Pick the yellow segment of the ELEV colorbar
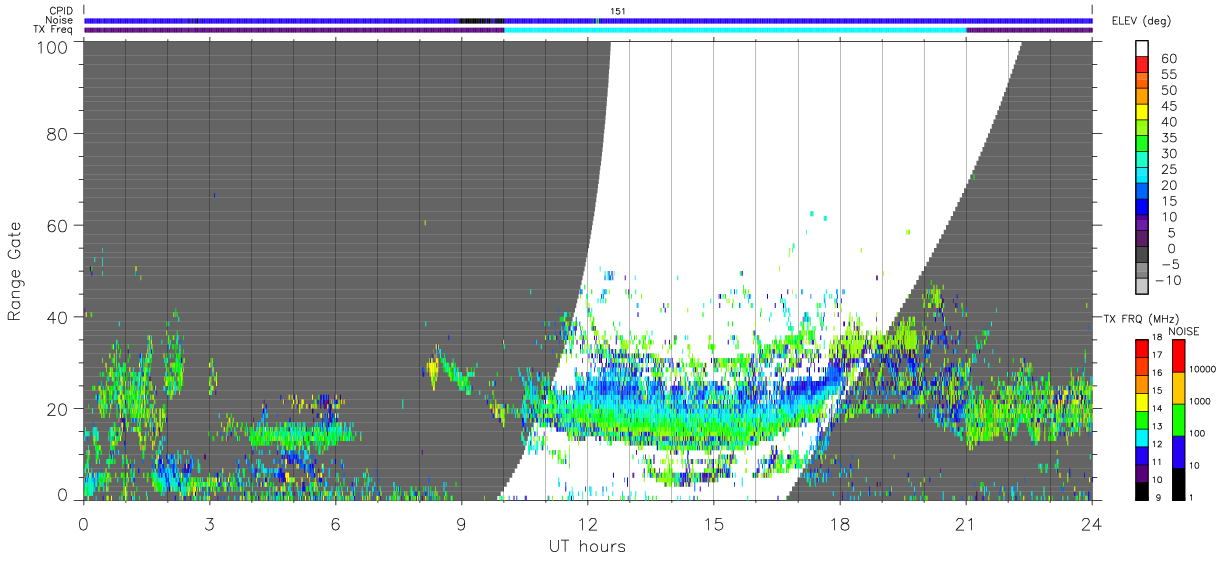Viewport: 1228px width, 567px height. point(1142,113)
